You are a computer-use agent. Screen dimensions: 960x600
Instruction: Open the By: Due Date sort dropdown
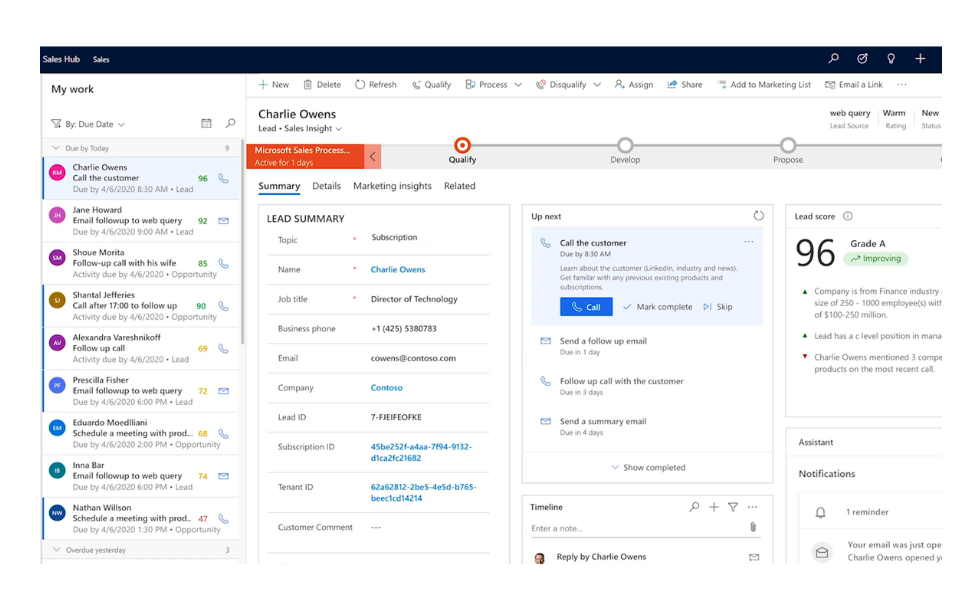coord(89,124)
